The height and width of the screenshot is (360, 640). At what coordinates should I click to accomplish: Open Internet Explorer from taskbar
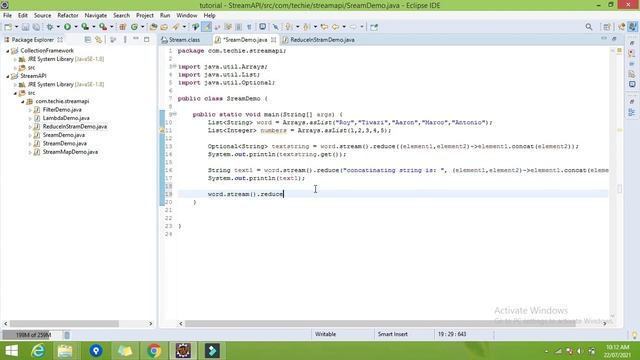[x=38, y=351]
